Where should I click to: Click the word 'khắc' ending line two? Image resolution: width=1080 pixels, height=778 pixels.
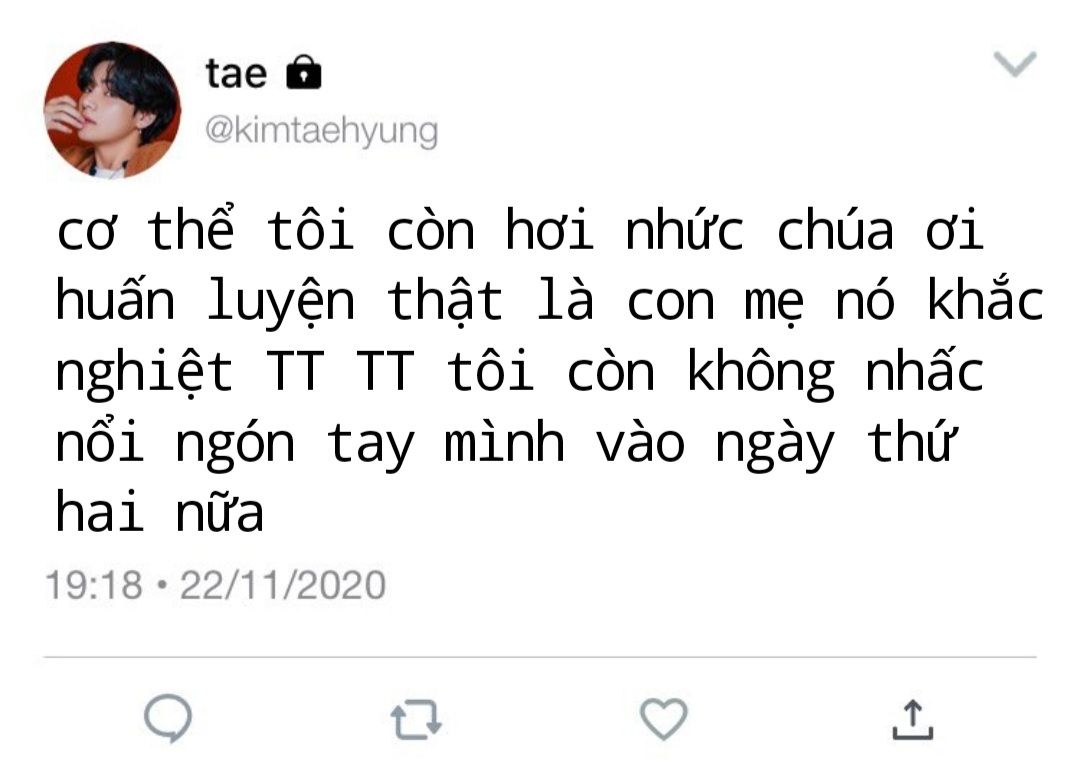click(x=986, y=298)
